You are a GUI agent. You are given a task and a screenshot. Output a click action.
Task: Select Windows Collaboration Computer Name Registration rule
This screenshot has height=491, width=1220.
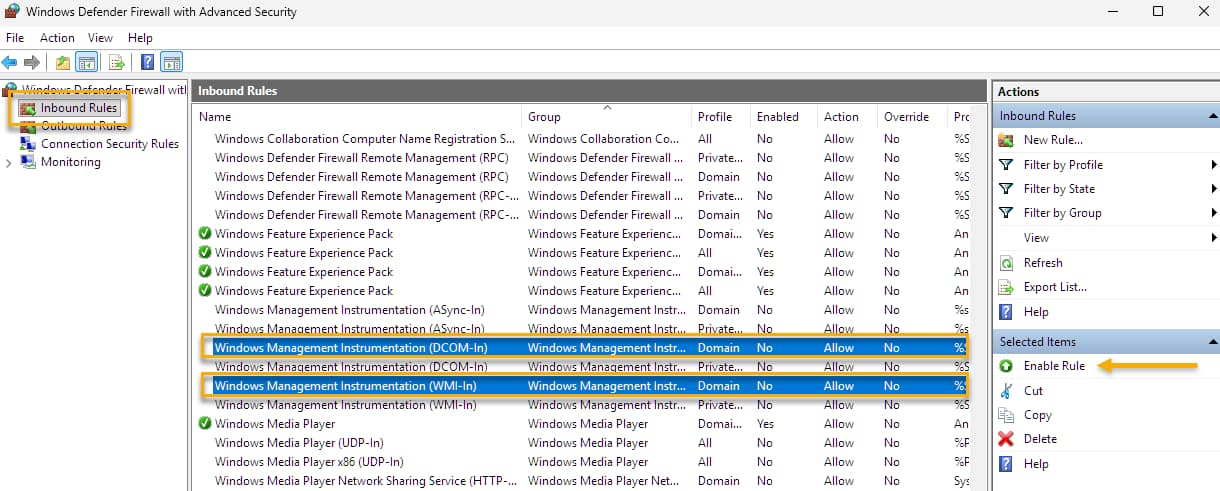(x=581, y=139)
